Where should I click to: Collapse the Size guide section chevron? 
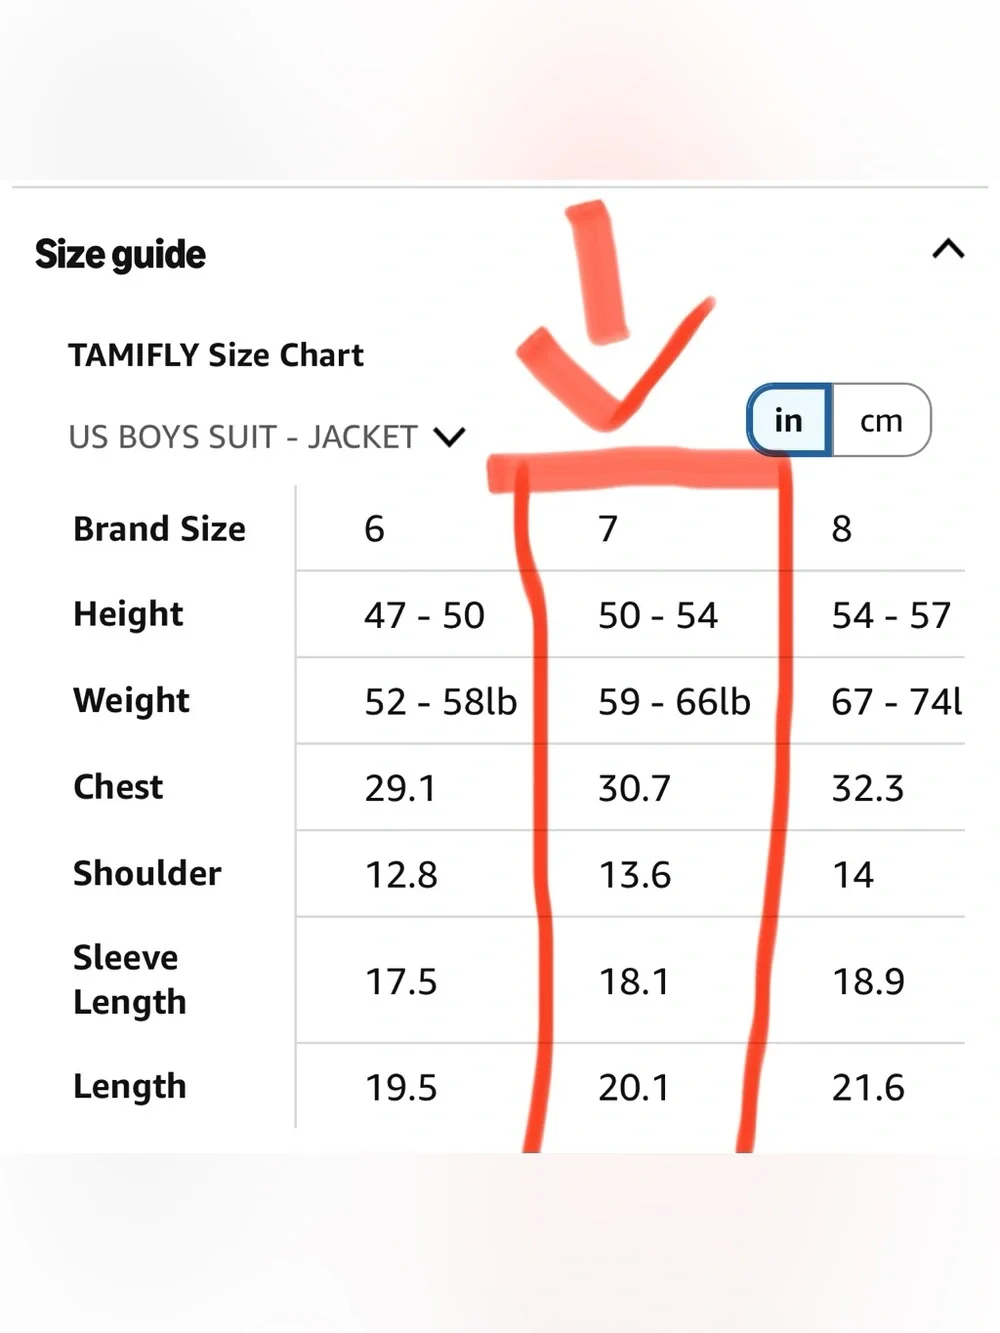click(948, 249)
